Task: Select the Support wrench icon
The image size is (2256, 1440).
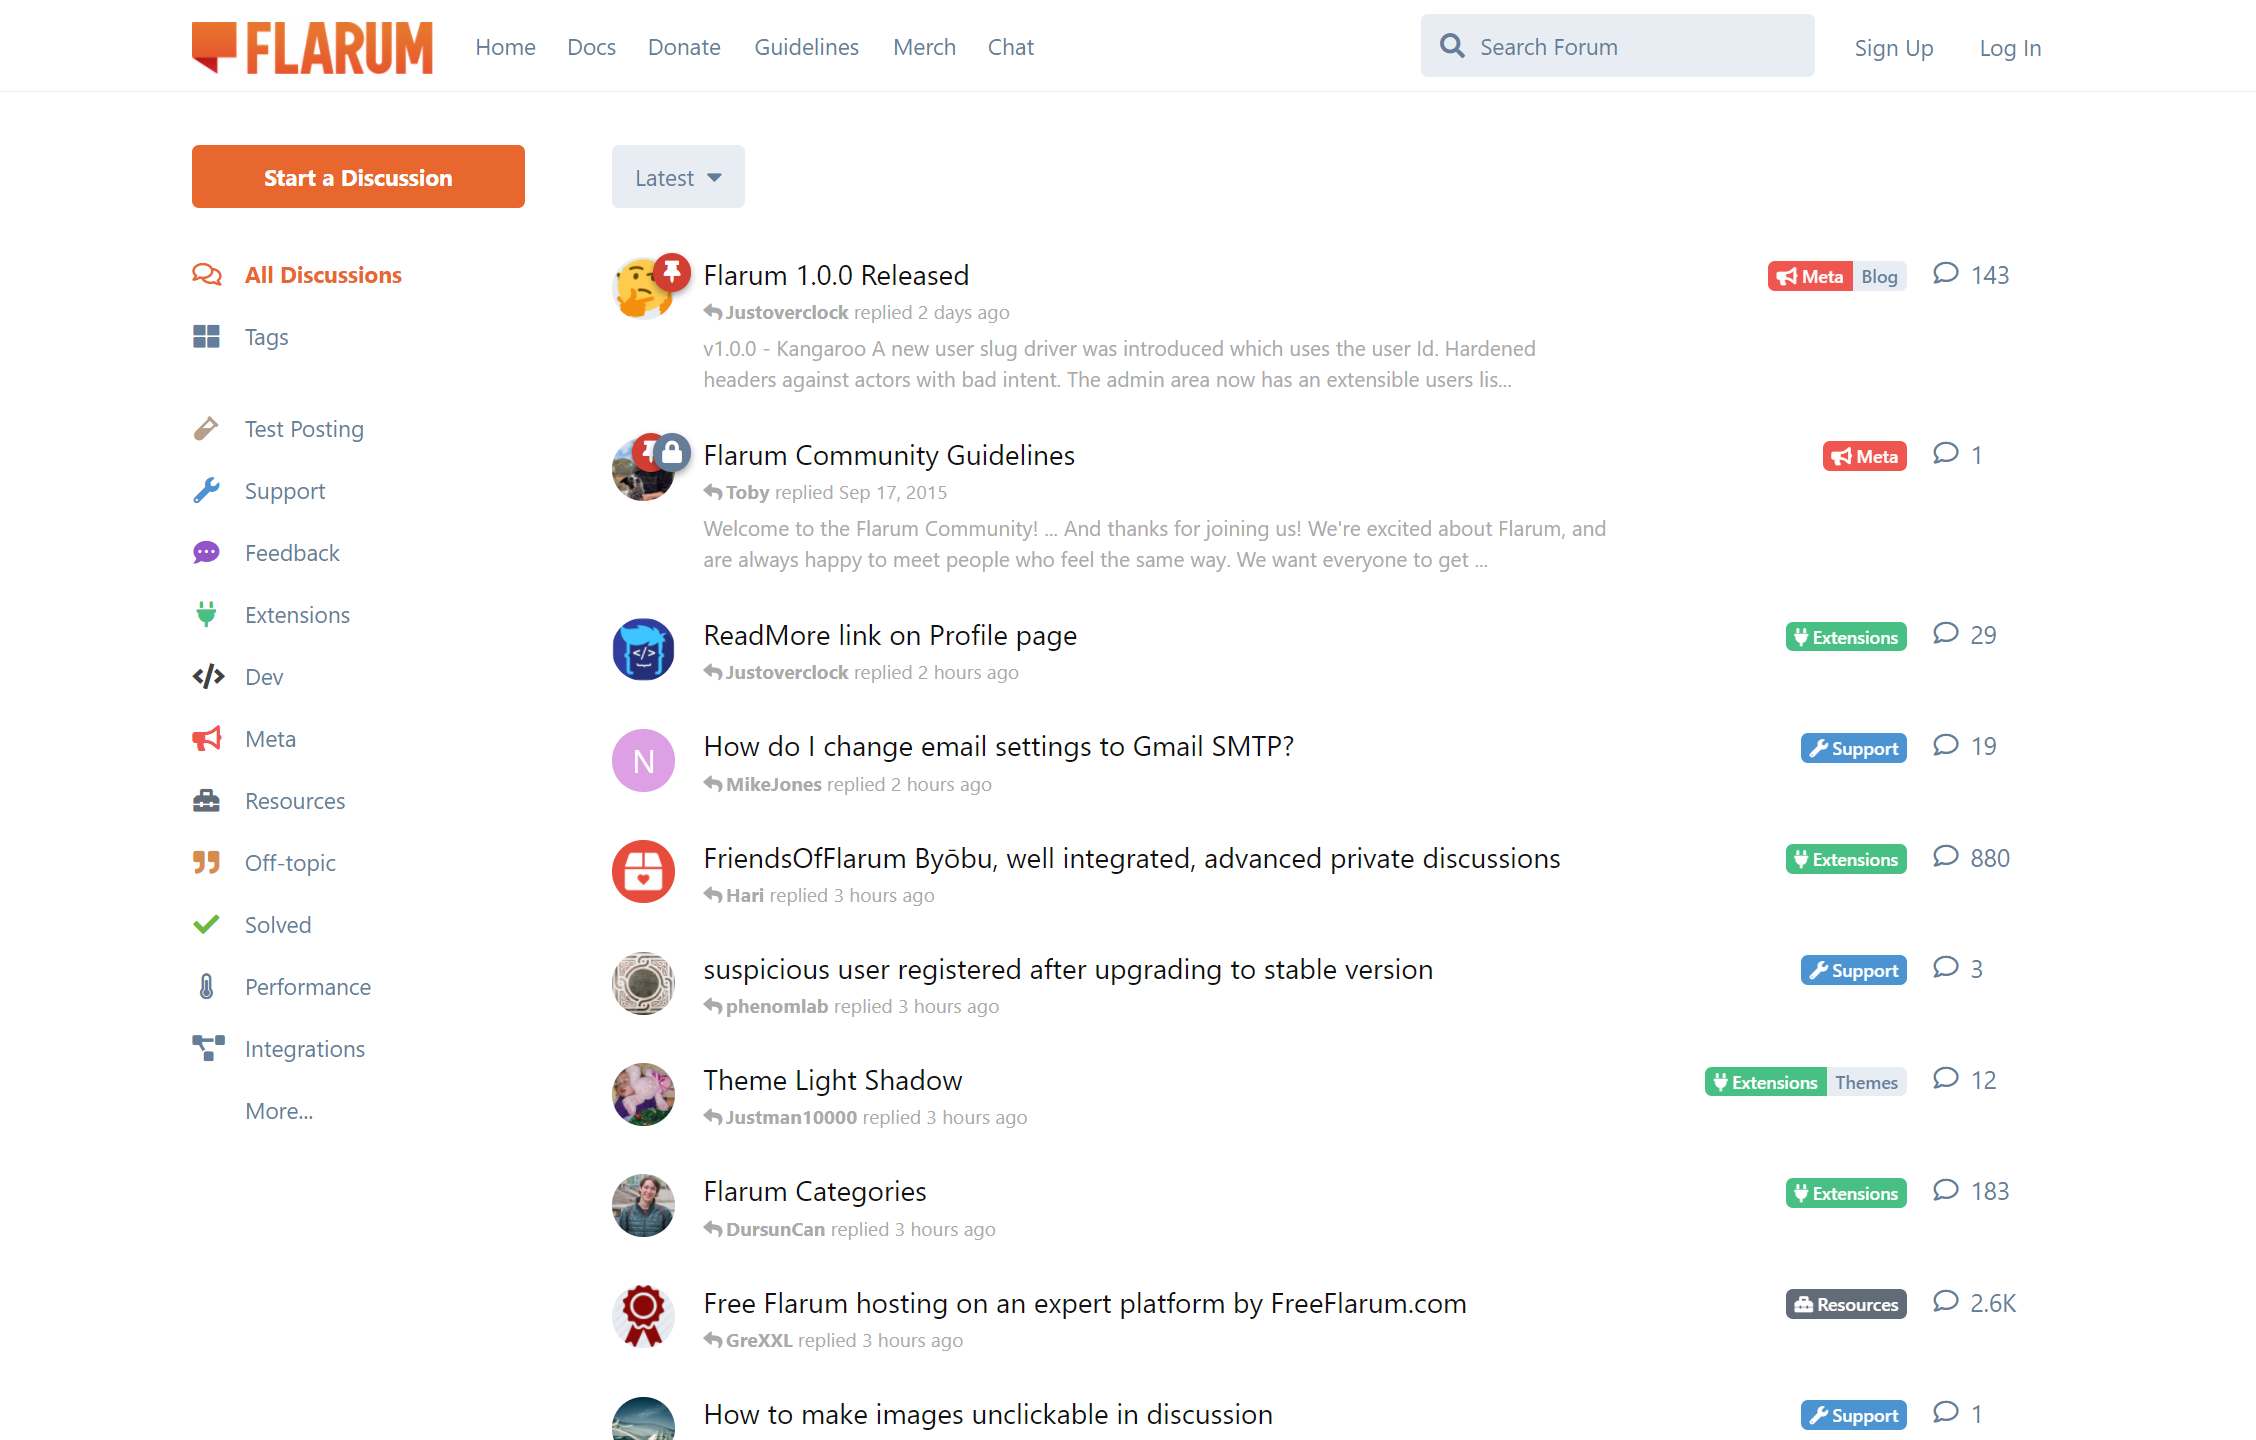Action: (x=206, y=490)
